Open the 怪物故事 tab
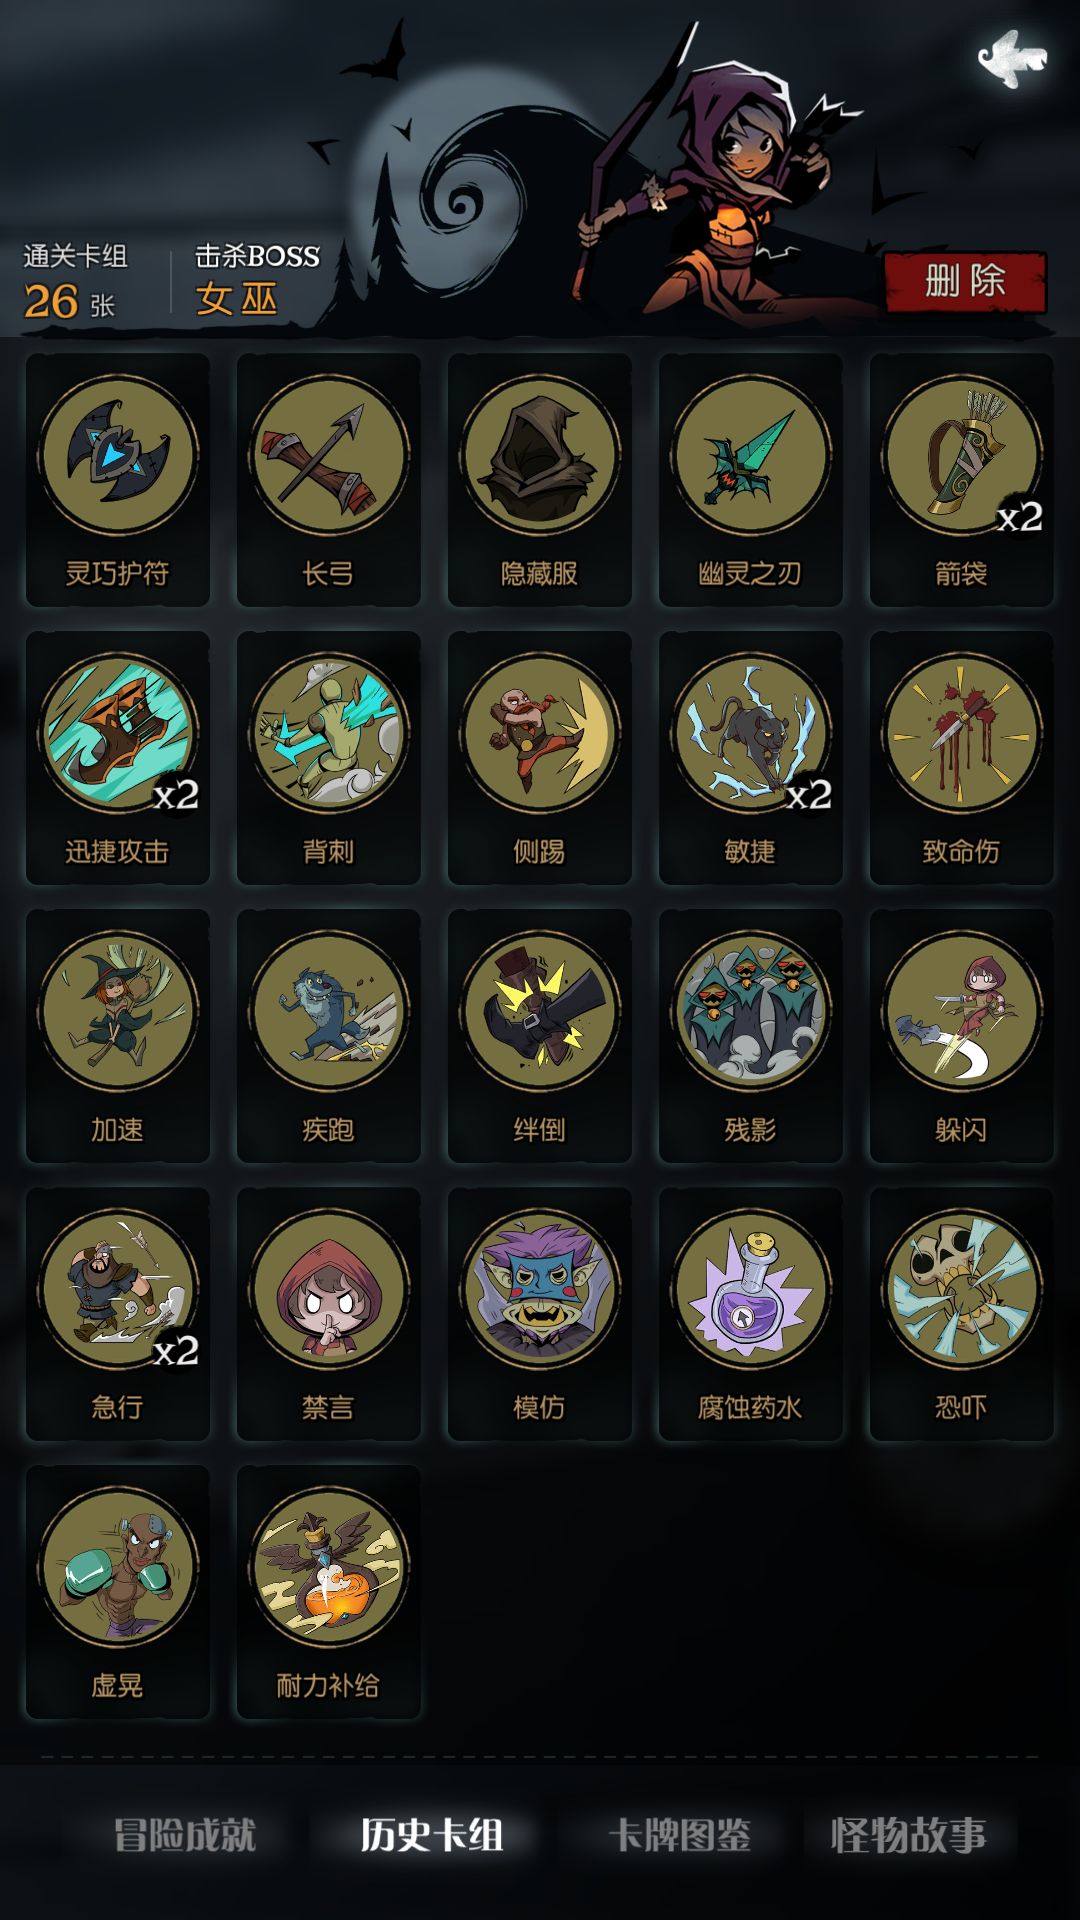Image resolution: width=1080 pixels, height=1920 pixels. 909,1835
